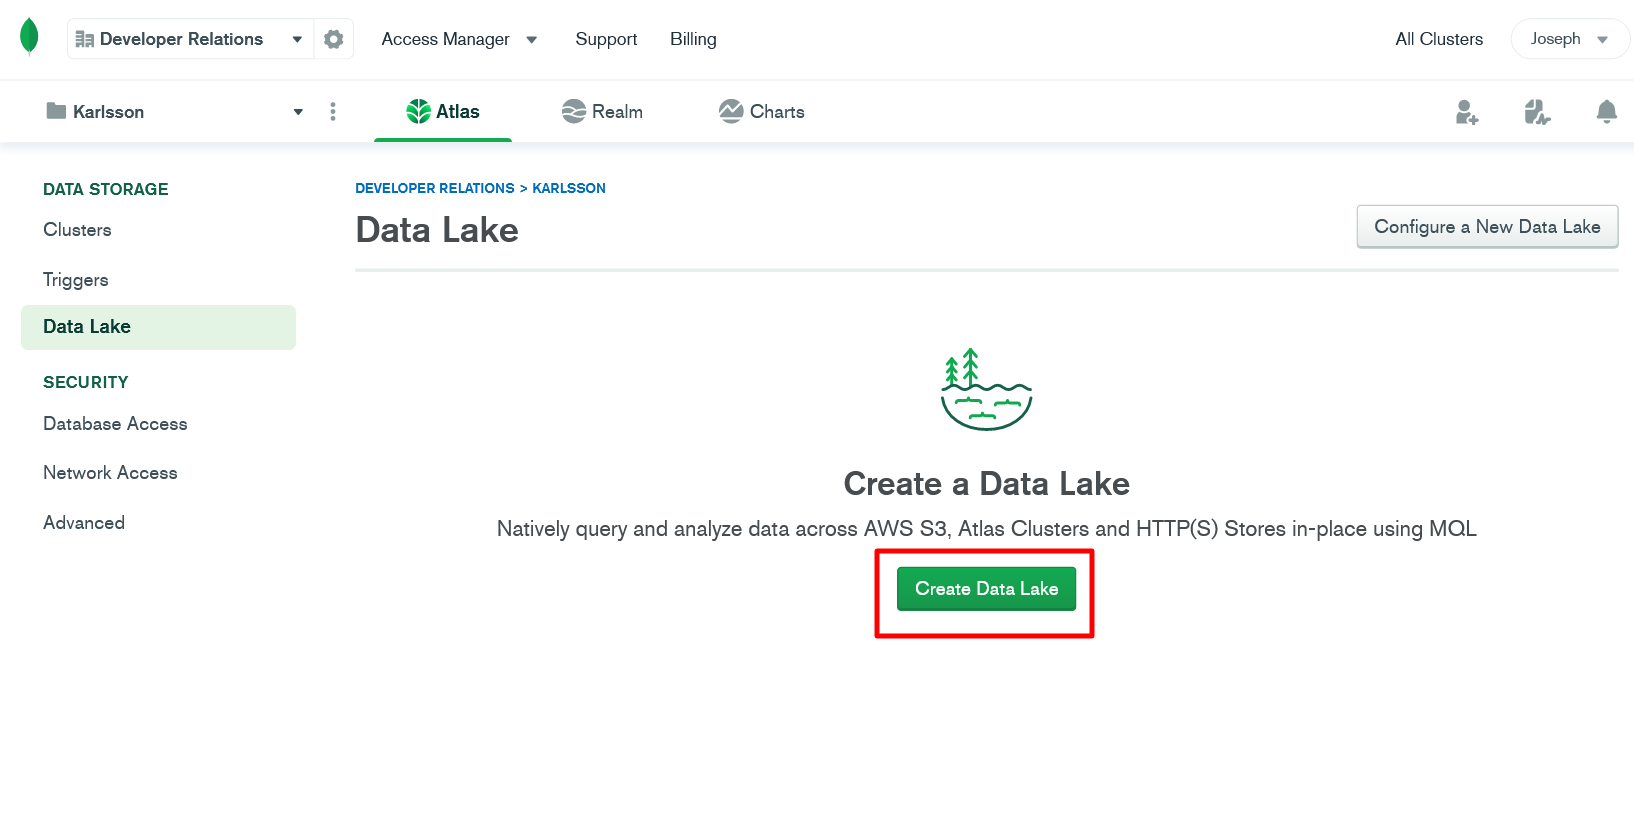View All Clusters
The width and height of the screenshot is (1634, 818).
click(1439, 39)
